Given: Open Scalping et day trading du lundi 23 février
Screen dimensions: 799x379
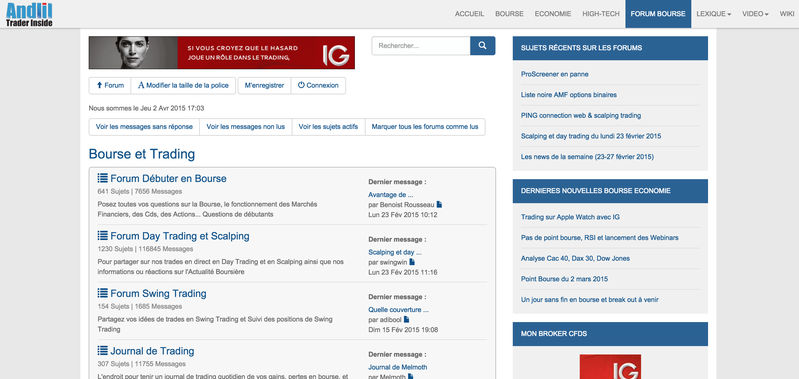Looking at the screenshot, I should (x=591, y=137).
